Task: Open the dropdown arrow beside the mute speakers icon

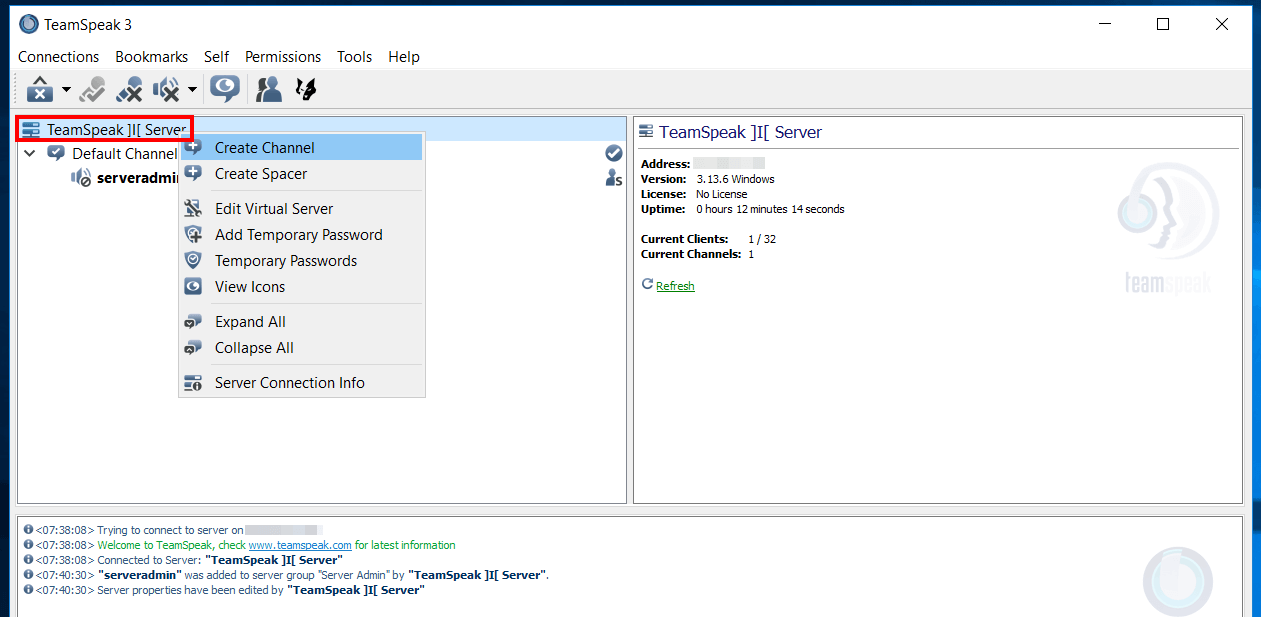Action: [x=190, y=89]
